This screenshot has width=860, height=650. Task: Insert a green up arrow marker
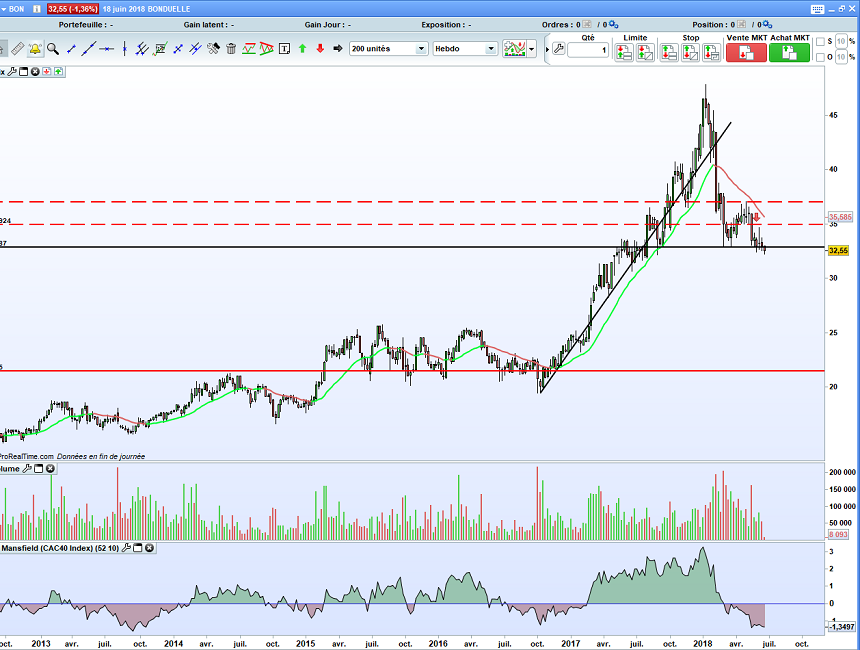(302, 49)
